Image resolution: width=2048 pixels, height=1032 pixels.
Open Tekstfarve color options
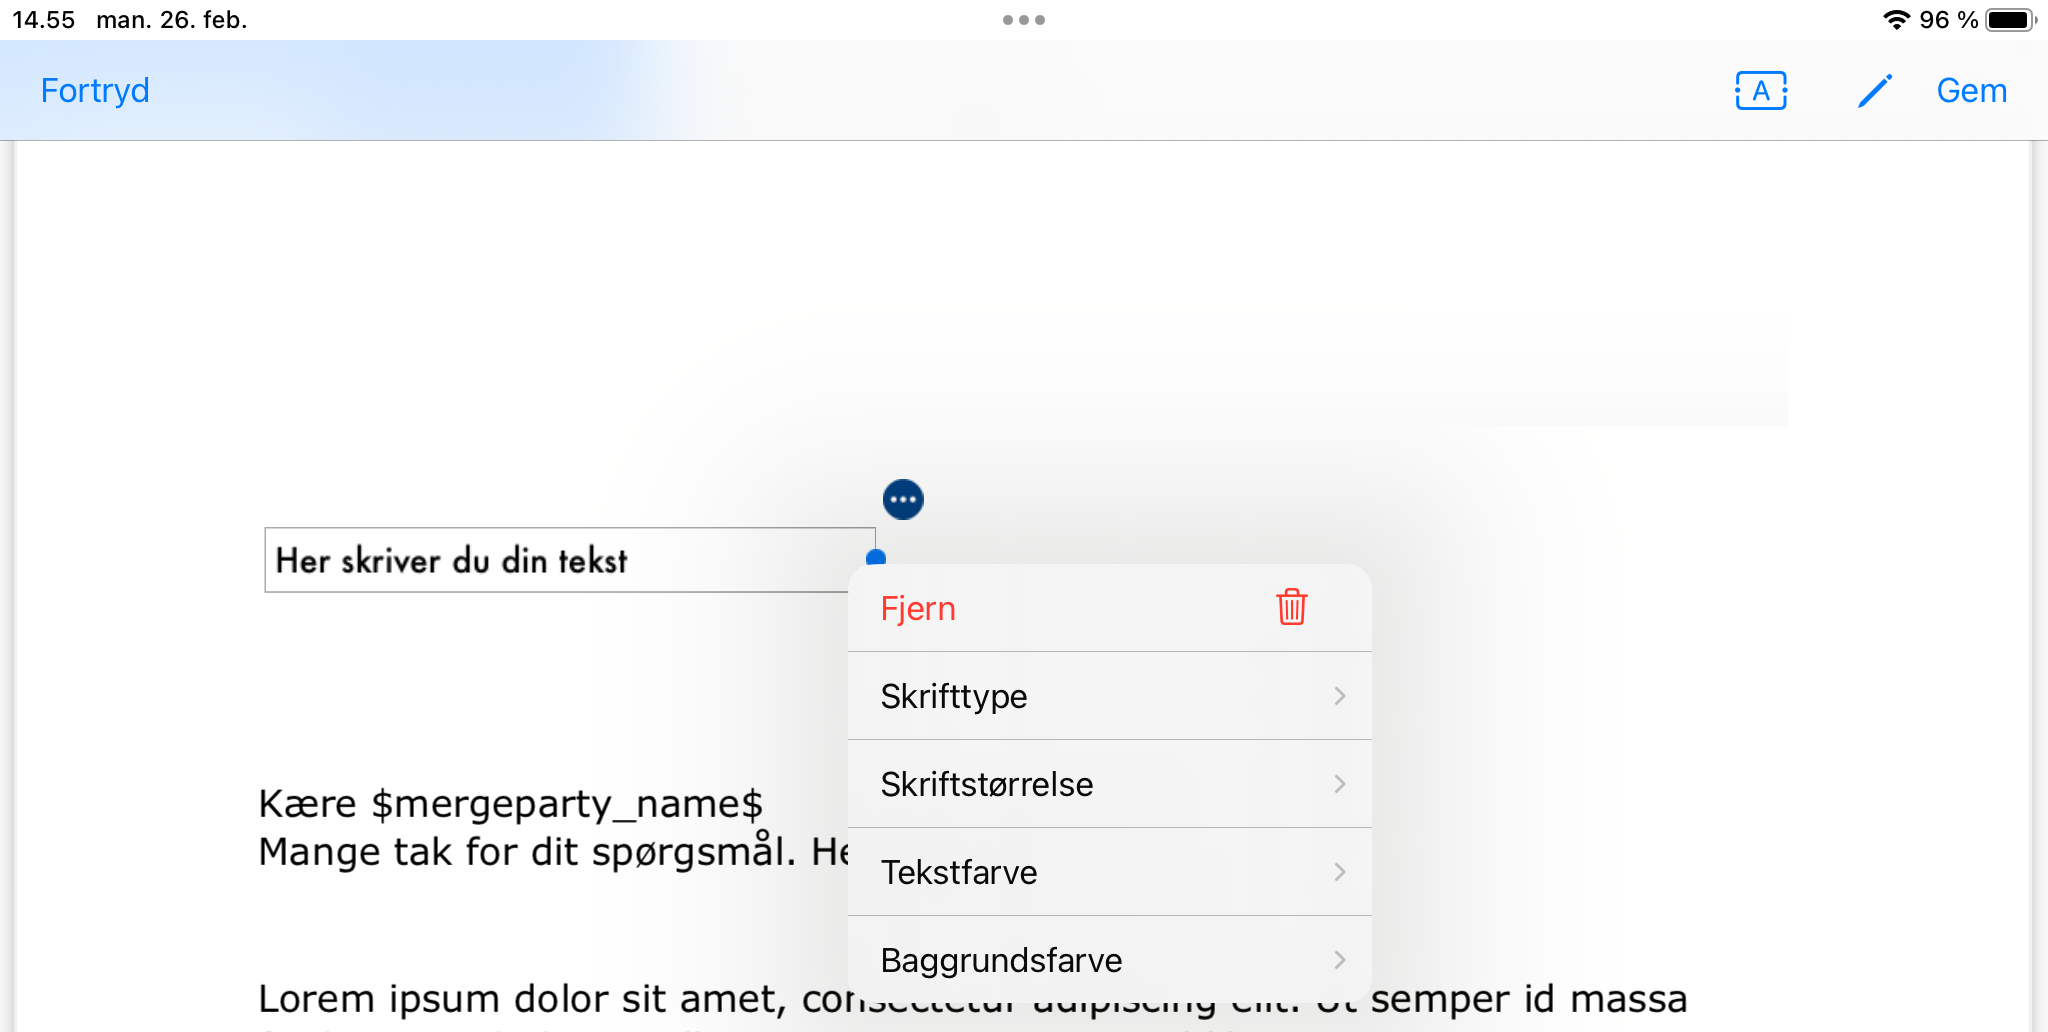(x=958, y=872)
